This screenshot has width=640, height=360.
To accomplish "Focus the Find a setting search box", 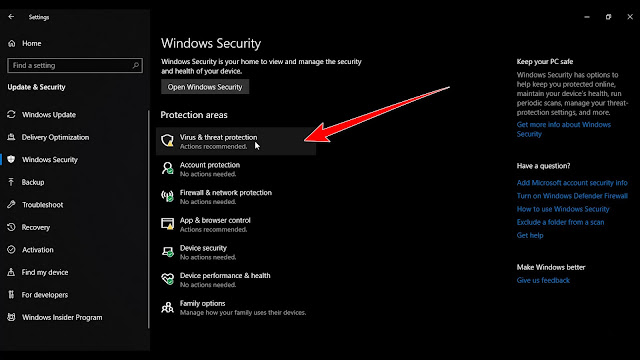I will 75,65.
